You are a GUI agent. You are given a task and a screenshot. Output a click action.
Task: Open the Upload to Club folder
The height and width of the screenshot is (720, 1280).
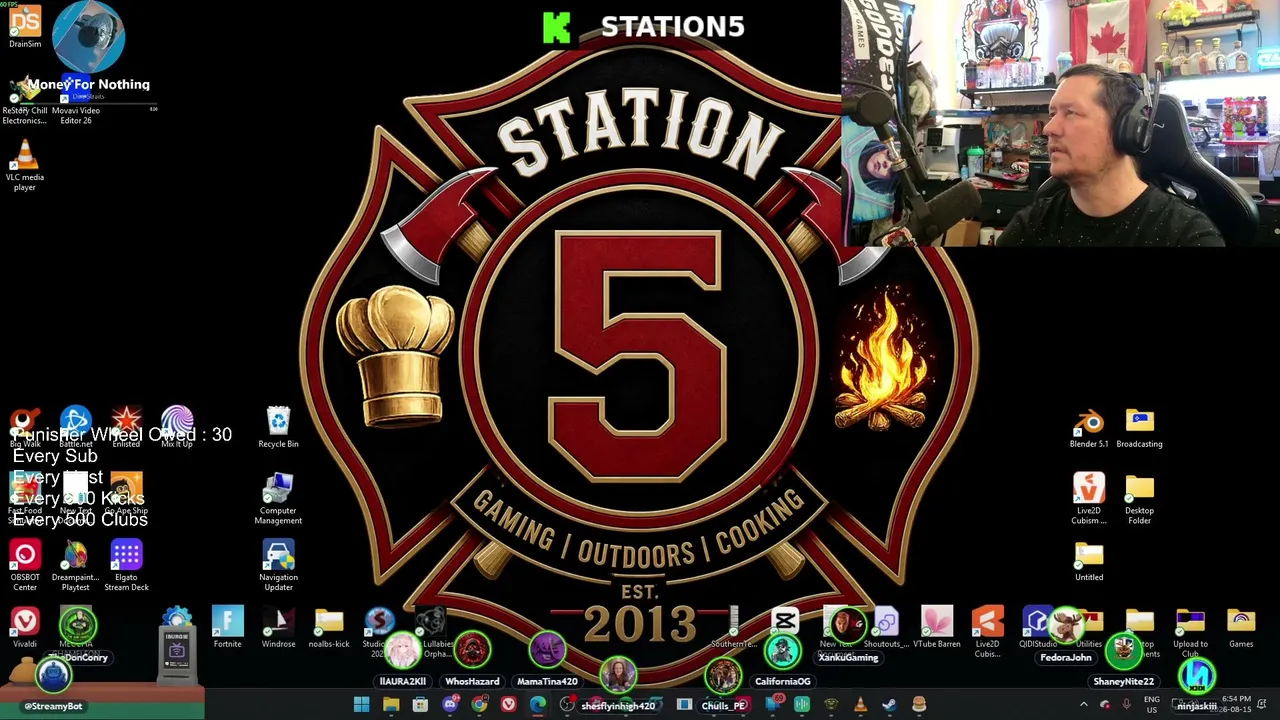tap(1190, 632)
